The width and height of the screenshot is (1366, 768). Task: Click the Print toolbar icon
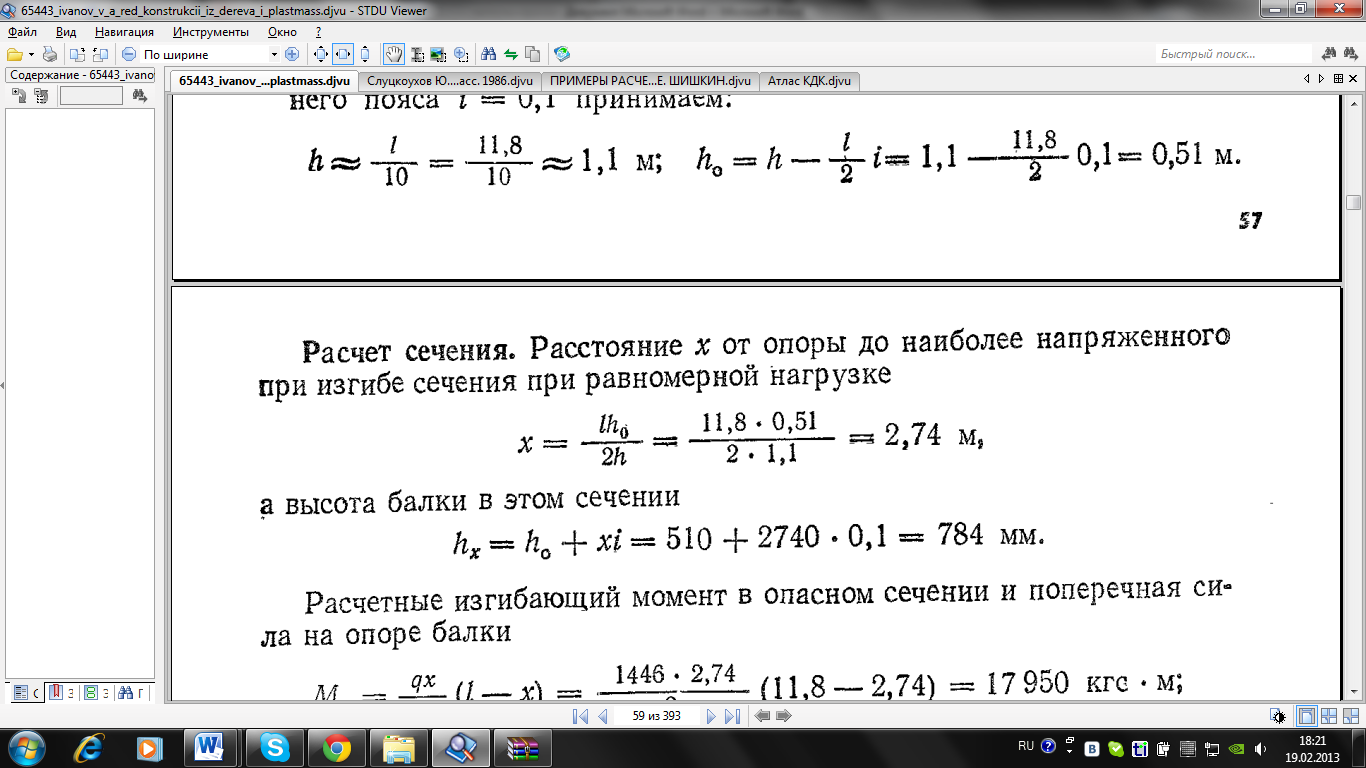click(49, 54)
